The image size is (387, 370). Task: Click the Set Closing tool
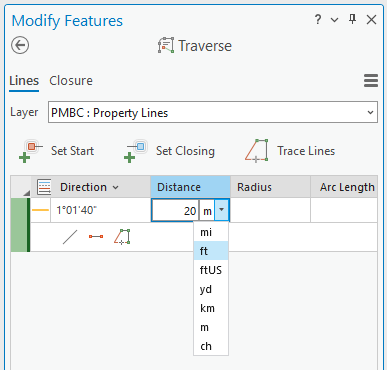[169, 151]
